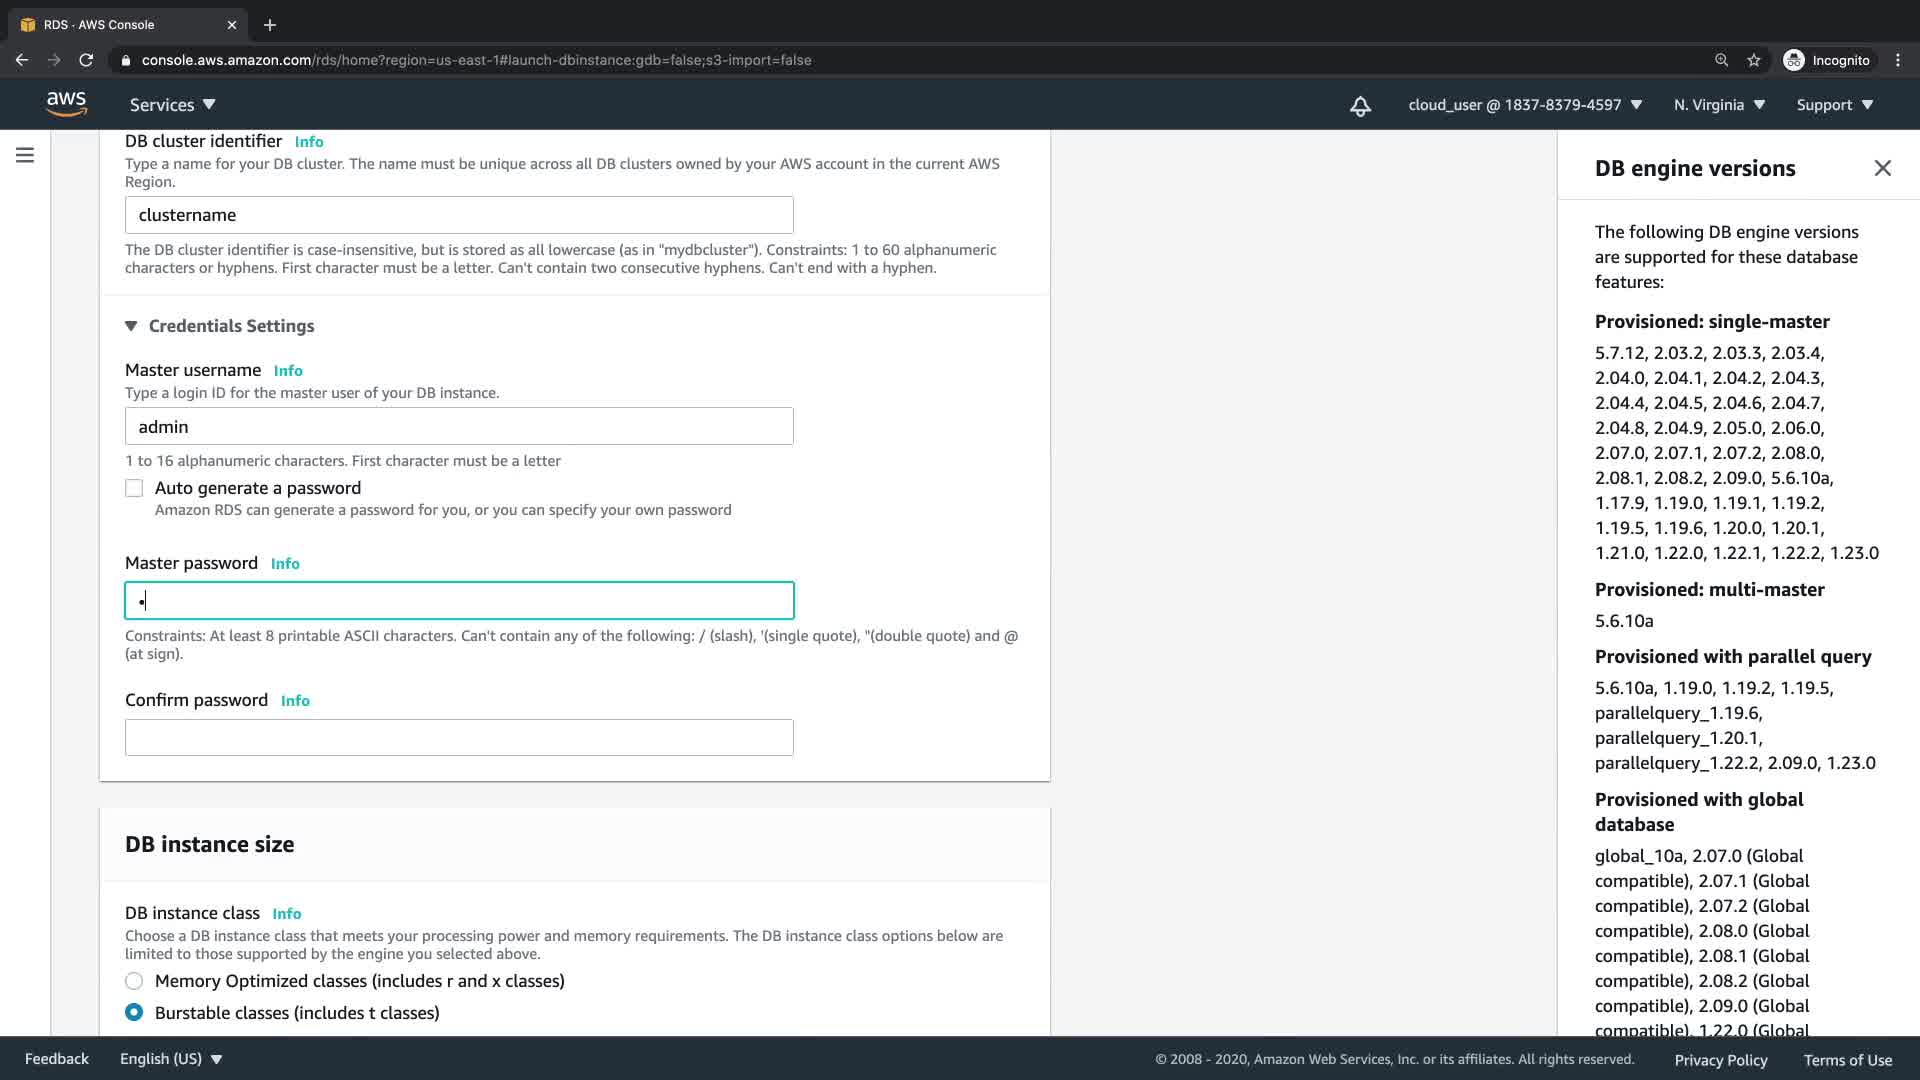
Task: Open a new browser tab
Action: pos(270,25)
